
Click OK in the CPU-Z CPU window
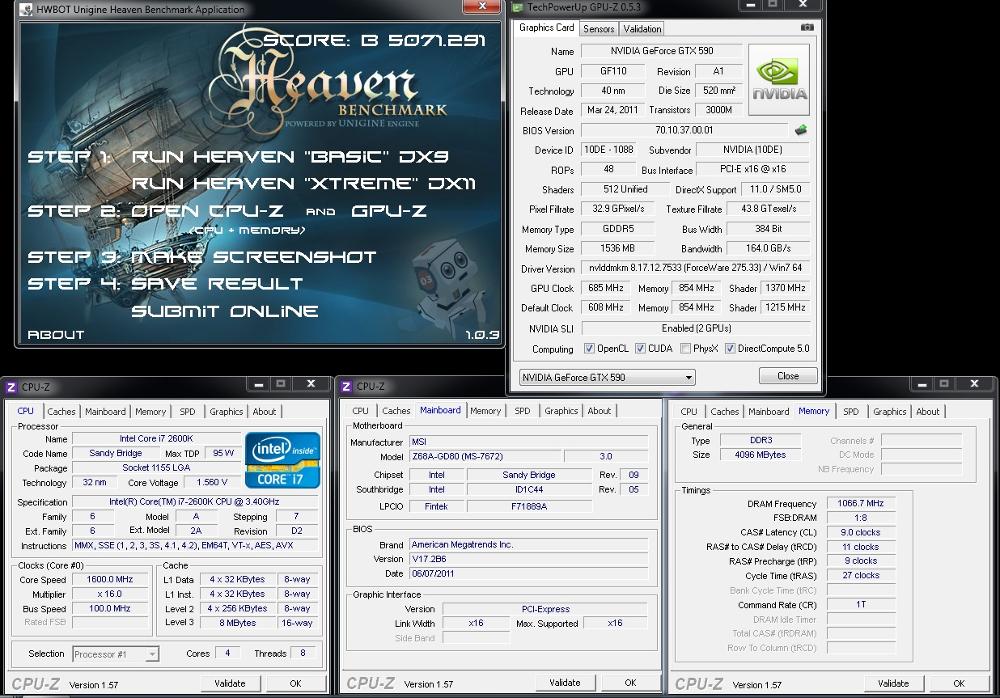295,683
